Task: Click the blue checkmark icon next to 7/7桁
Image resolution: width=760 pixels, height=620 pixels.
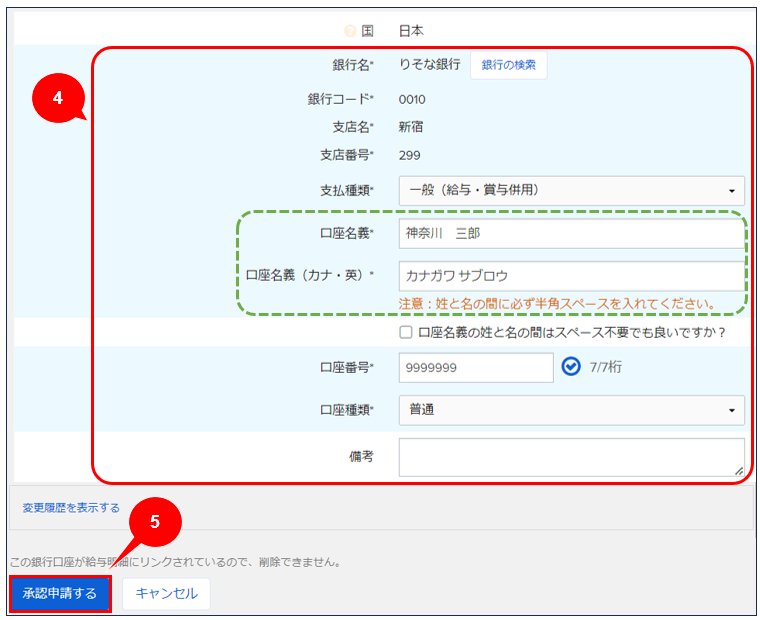Action: point(571,366)
